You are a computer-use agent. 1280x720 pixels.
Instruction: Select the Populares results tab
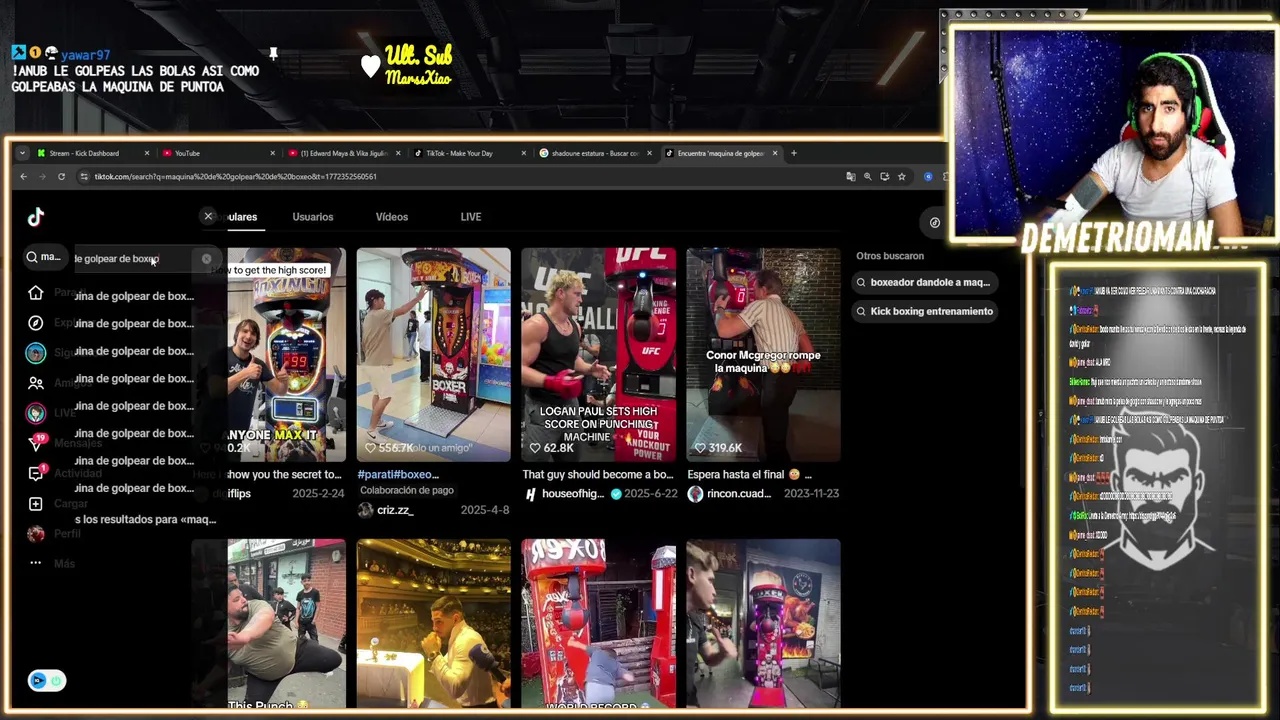pos(242,217)
